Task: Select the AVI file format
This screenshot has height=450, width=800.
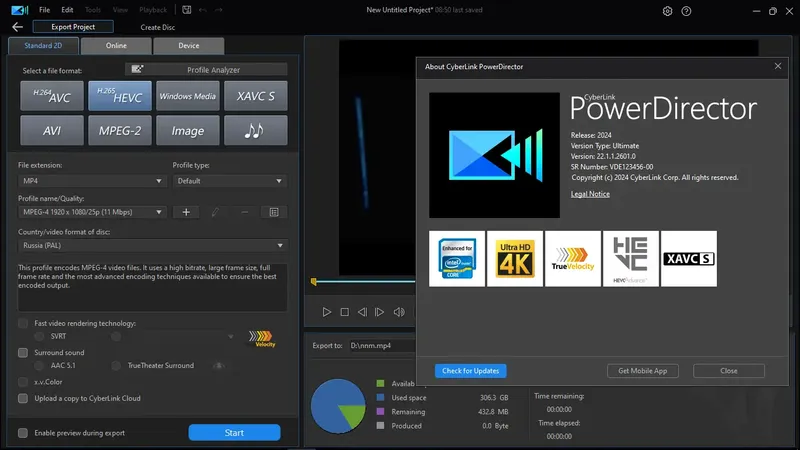Action: [x=52, y=131]
